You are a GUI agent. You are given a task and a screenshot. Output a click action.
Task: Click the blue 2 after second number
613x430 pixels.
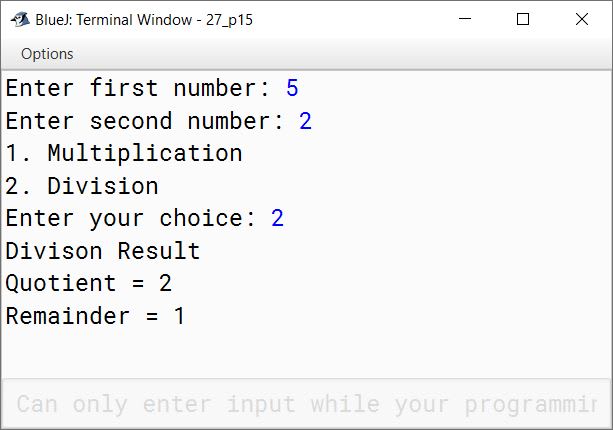305,121
